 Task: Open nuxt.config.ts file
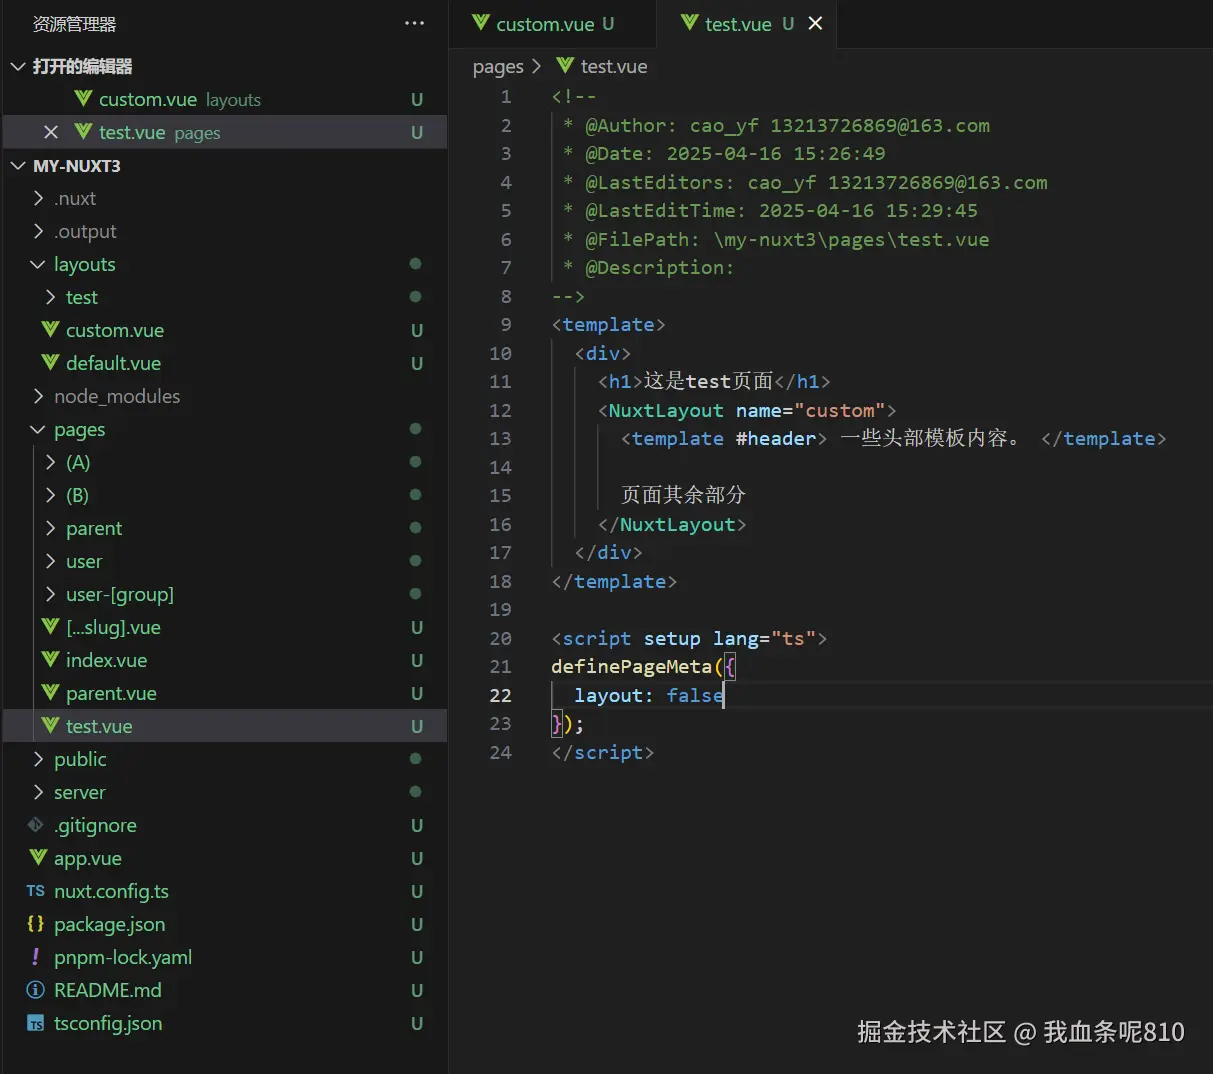224,891
